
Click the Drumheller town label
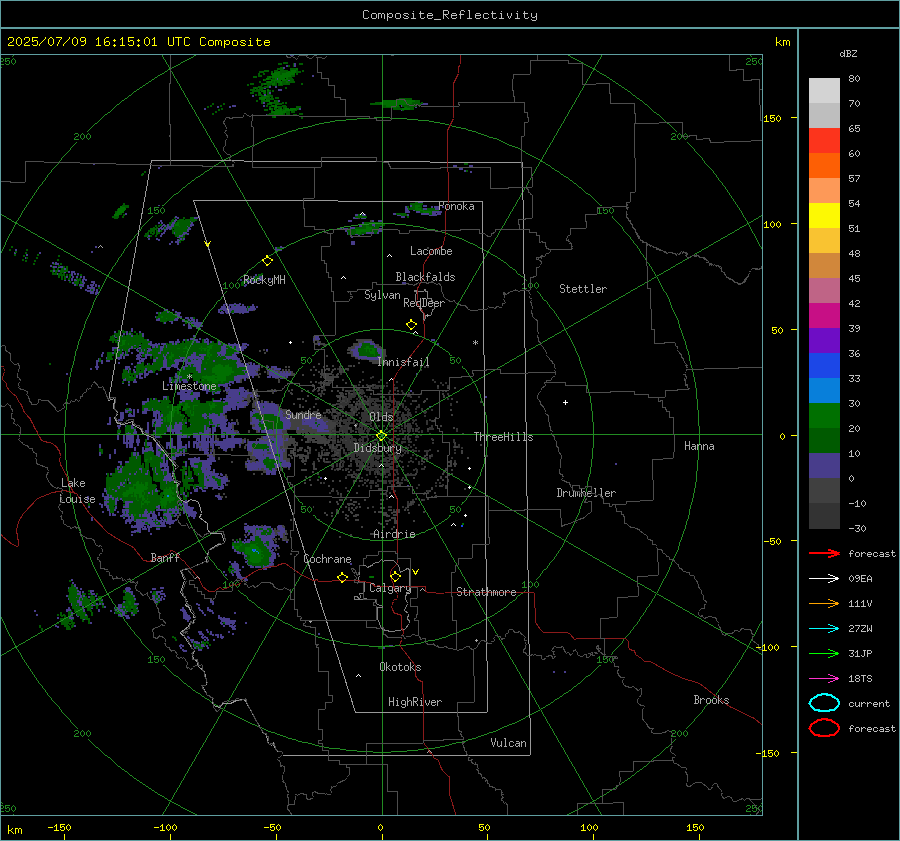tap(586, 493)
